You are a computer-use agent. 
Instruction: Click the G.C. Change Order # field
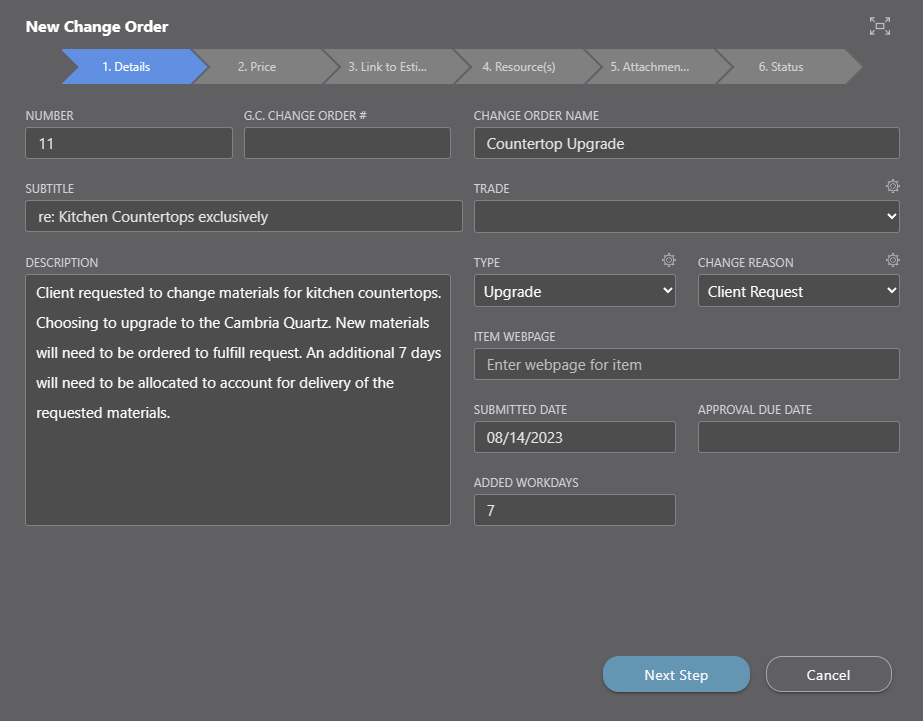tap(347, 144)
